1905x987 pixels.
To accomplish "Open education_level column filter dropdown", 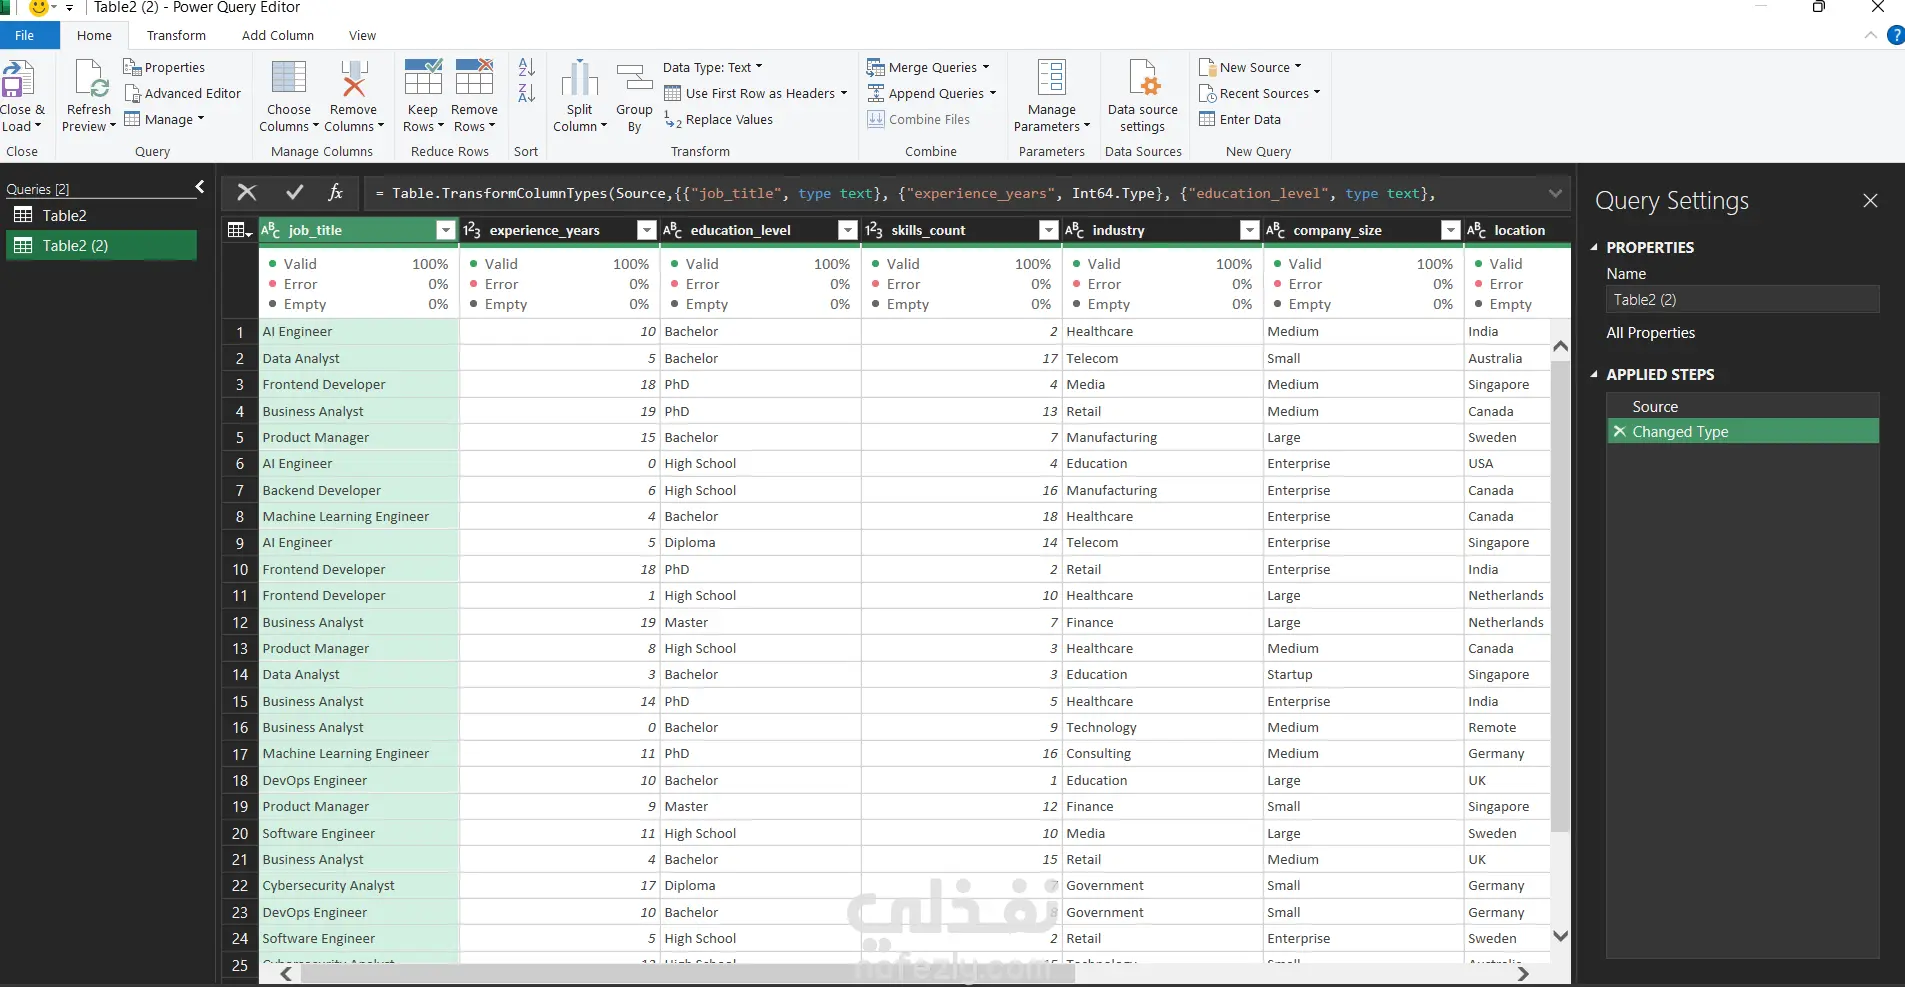I will point(848,230).
